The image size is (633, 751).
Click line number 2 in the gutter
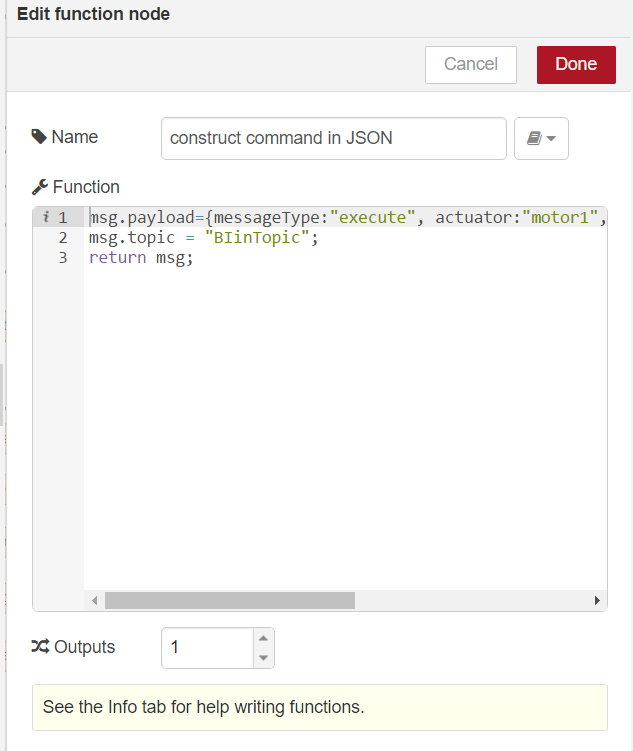click(63, 237)
